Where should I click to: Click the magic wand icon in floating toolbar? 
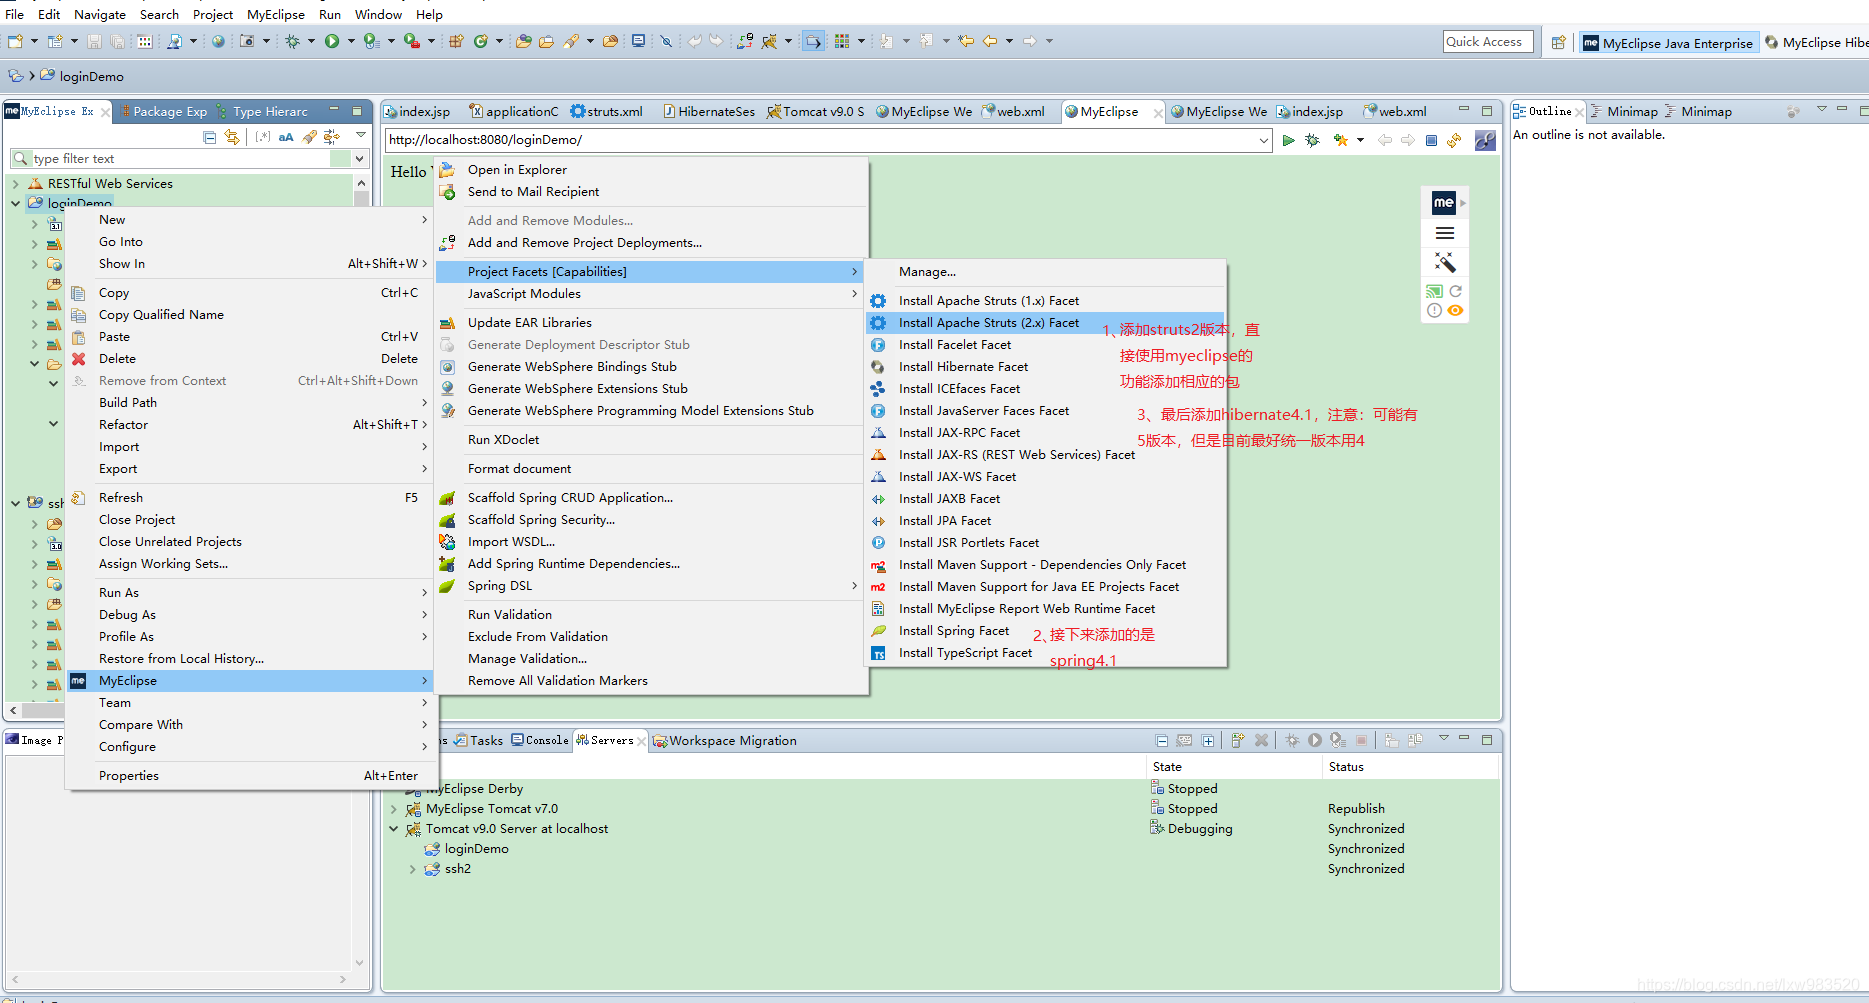coord(1445,262)
